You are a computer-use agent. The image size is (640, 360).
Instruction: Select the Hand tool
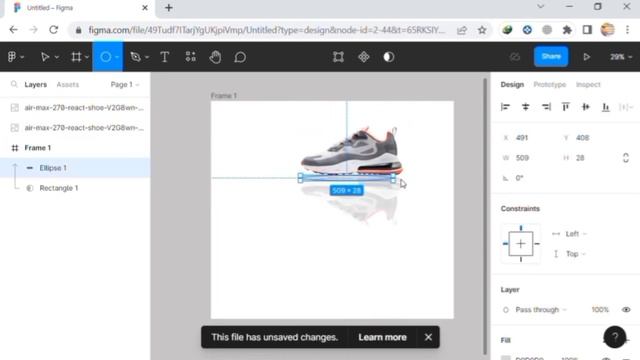pyautogui.click(x=215, y=57)
